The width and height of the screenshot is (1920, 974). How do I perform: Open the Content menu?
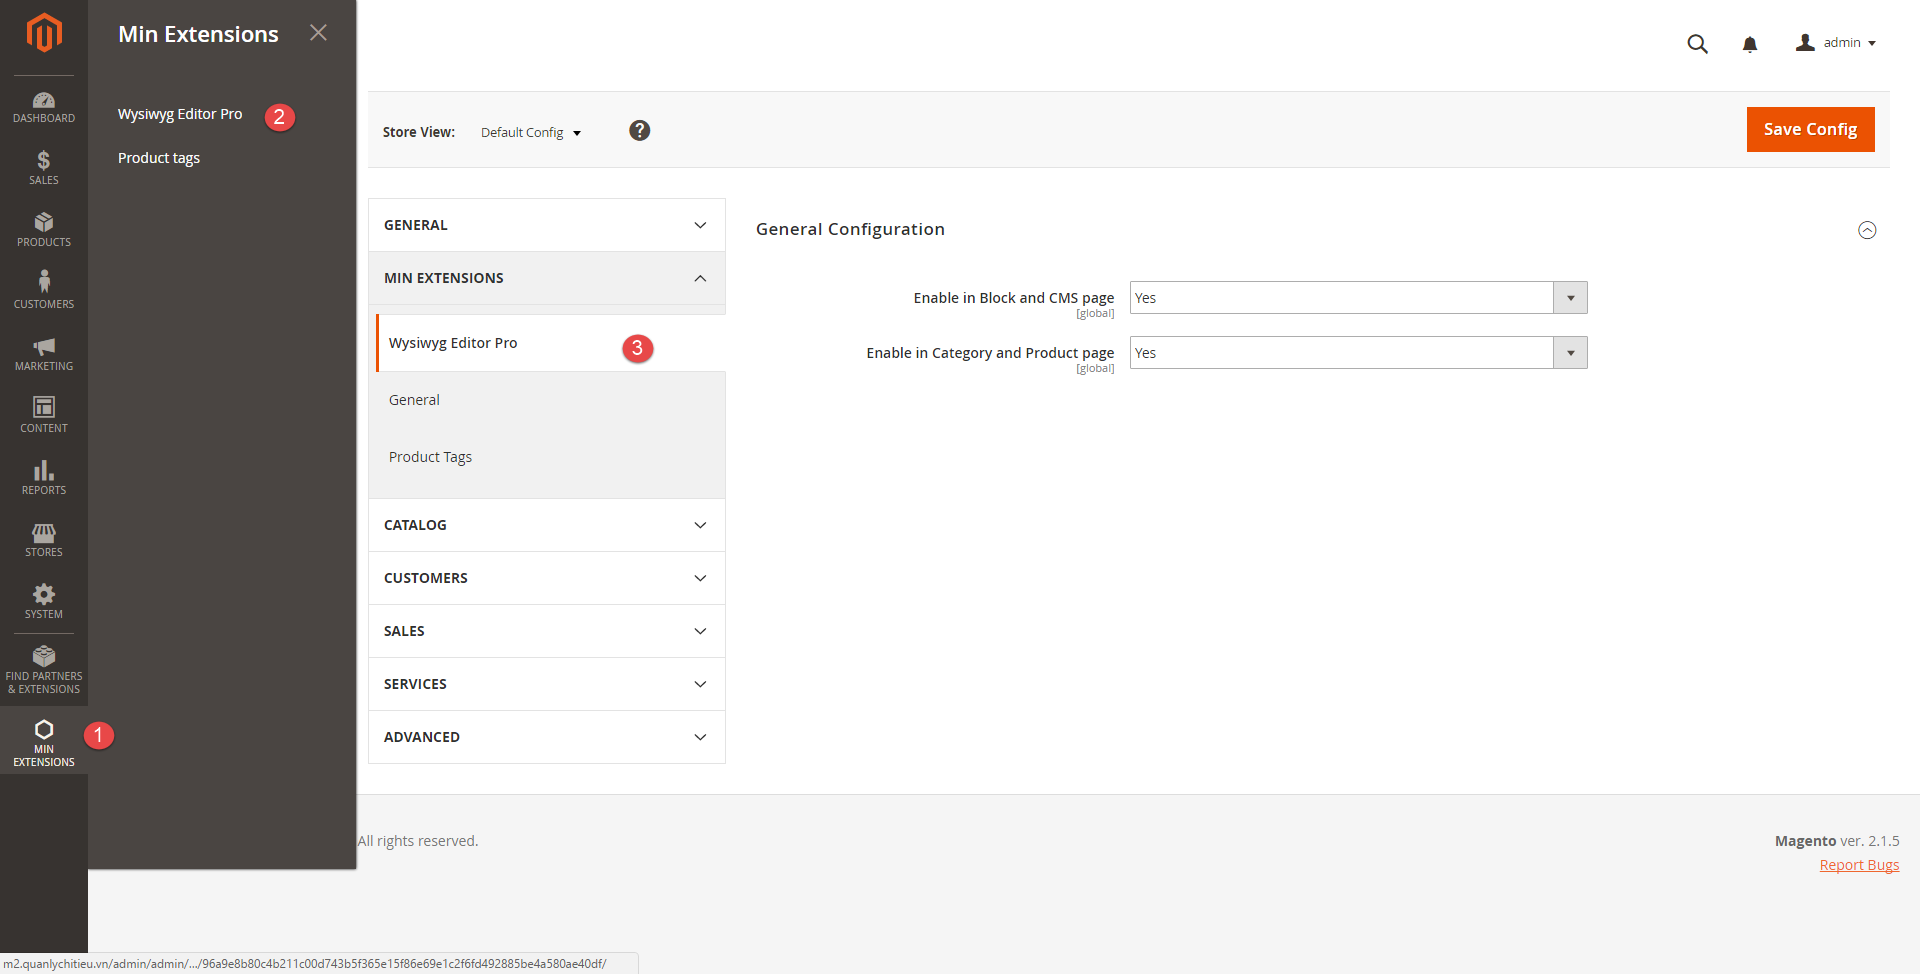[x=44, y=416]
